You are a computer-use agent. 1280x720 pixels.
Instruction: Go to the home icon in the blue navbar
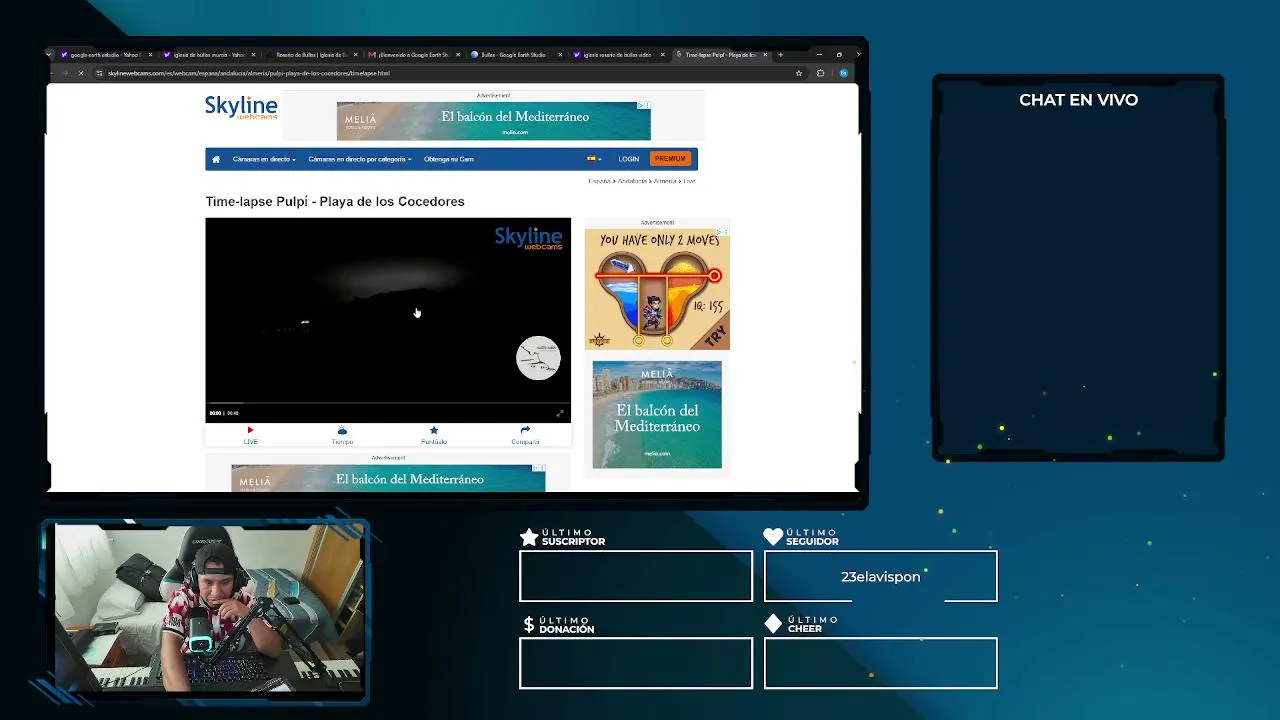point(215,159)
